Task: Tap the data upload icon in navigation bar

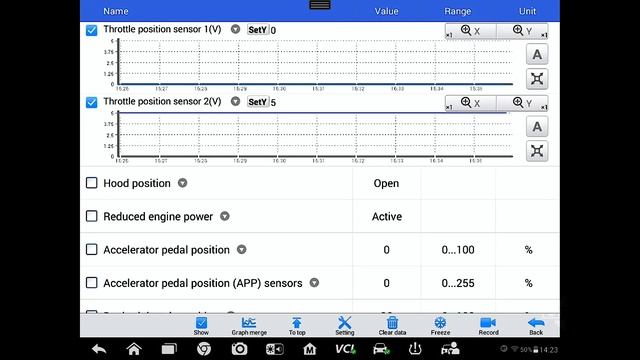Action: click(x=415, y=349)
